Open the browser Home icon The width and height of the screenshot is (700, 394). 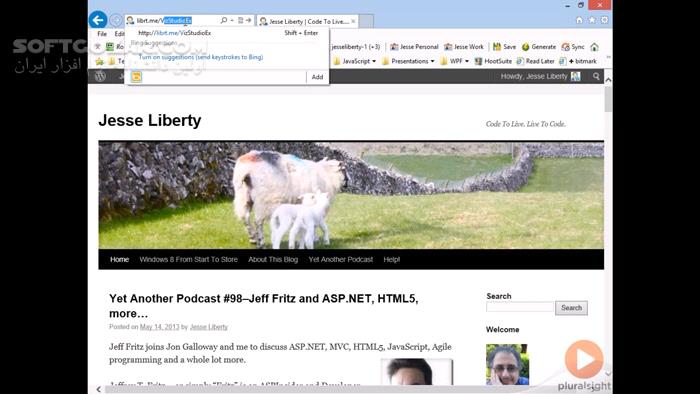point(579,20)
